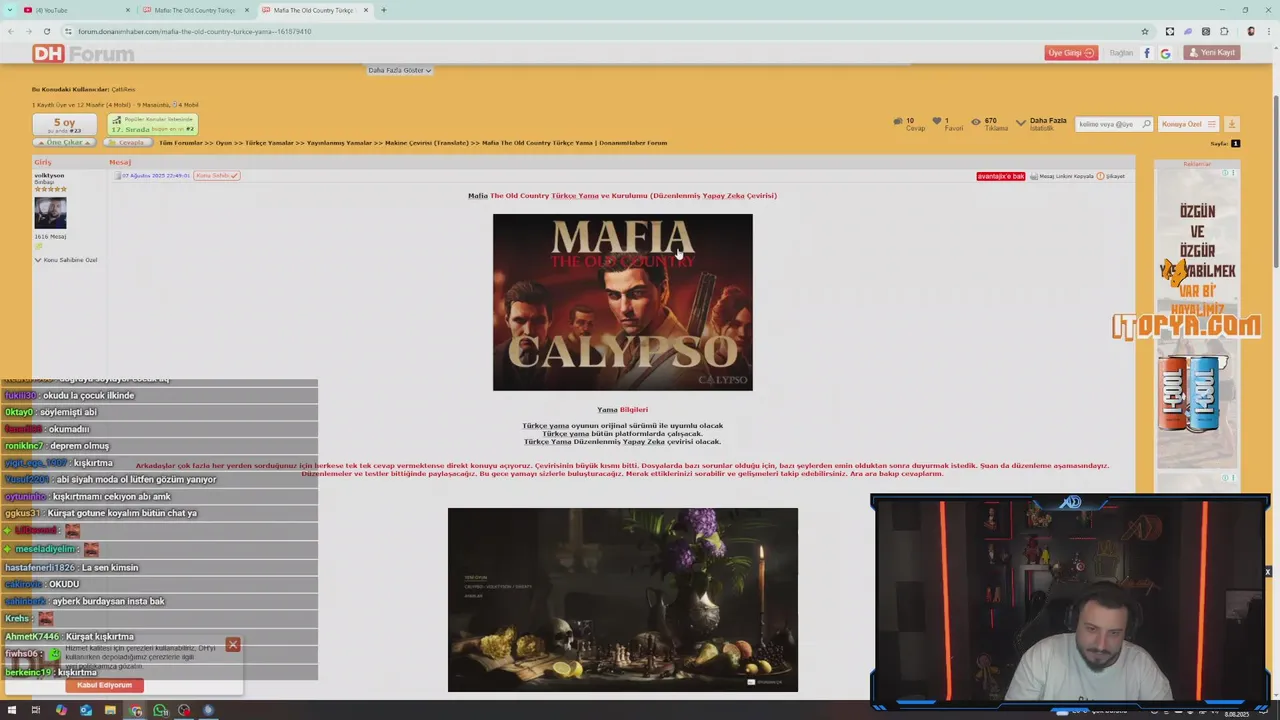Click the 5 oy vote box

pyautogui.click(x=64, y=125)
